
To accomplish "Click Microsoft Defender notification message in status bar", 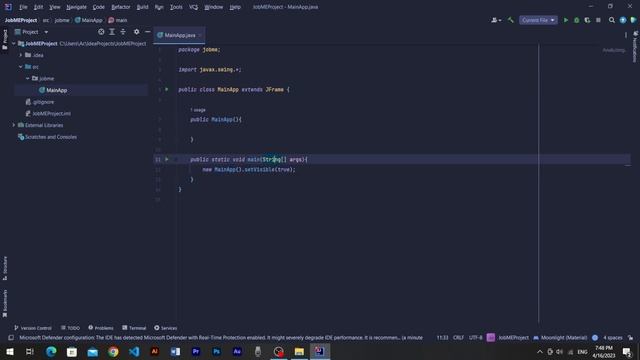I will pos(221,338).
